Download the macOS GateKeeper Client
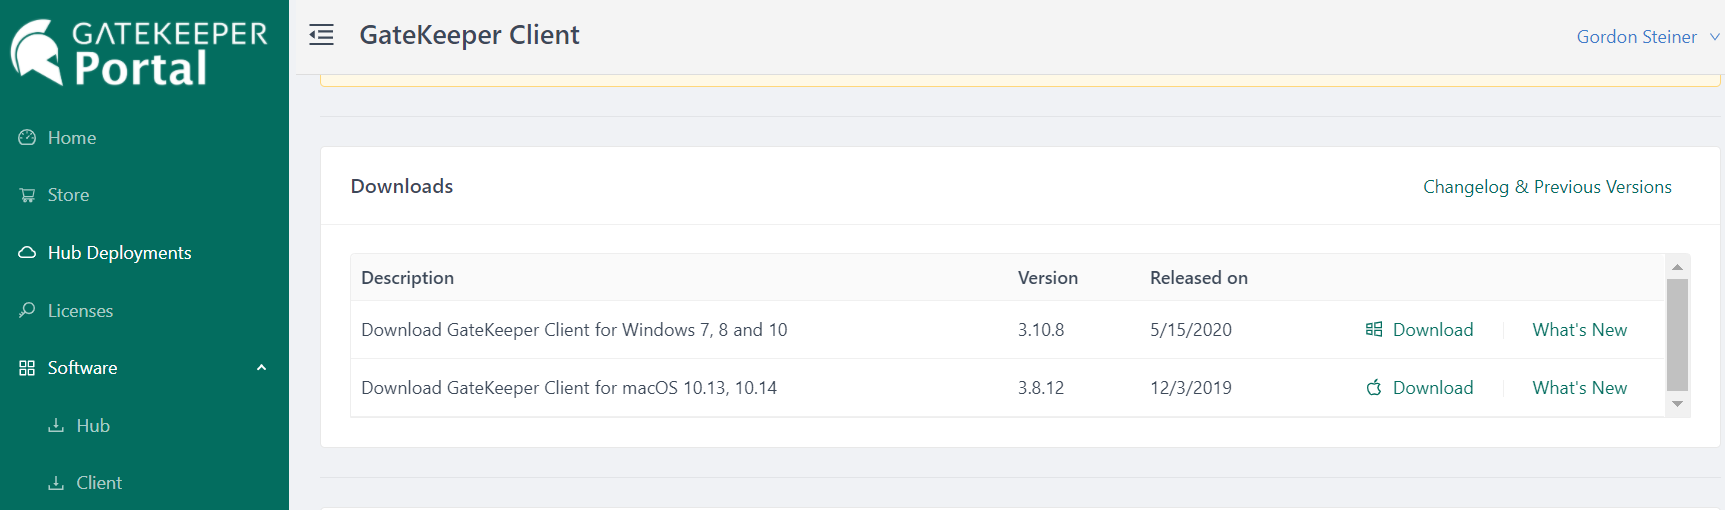The width and height of the screenshot is (1725, 510). [x=1432, y=388]
